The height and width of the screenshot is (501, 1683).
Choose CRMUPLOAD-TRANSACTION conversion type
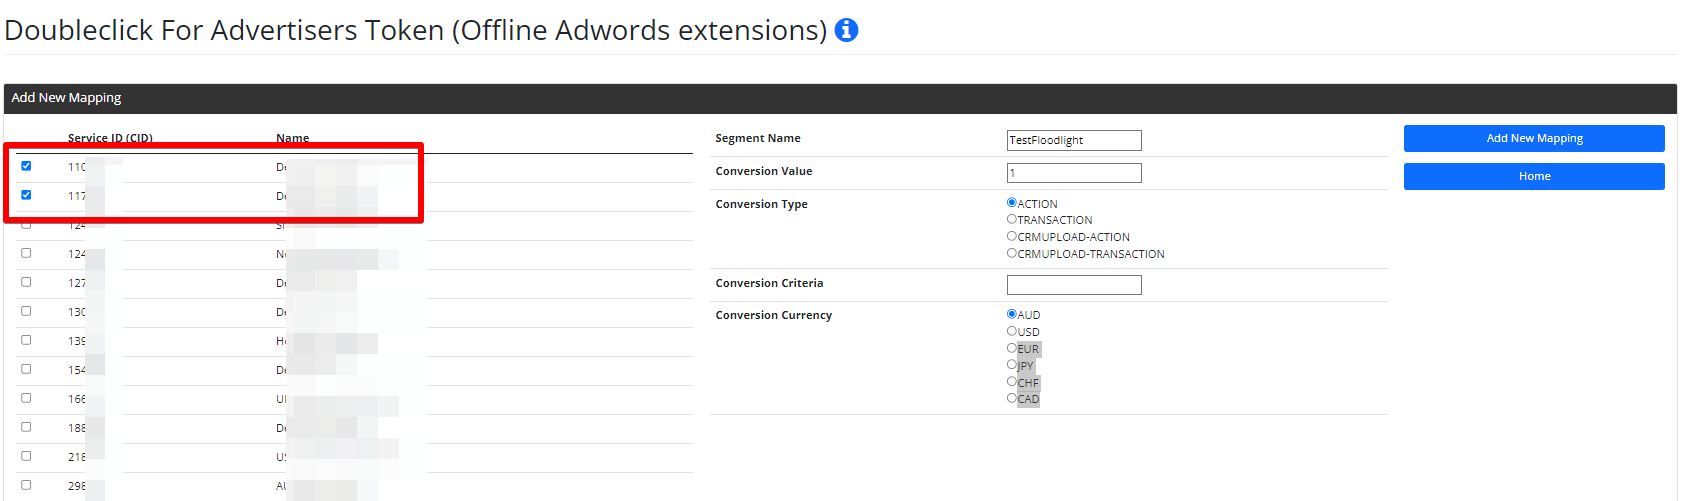click(1012, 253)
